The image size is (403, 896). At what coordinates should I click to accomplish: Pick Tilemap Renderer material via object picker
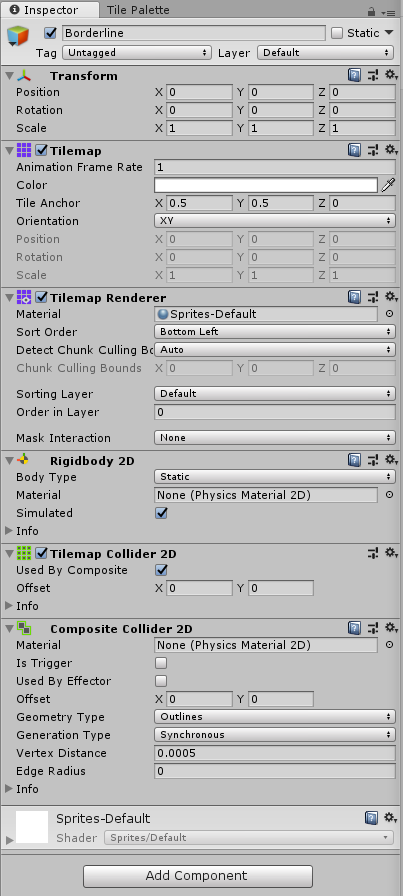pyautogui.click(x=389, y=314)
